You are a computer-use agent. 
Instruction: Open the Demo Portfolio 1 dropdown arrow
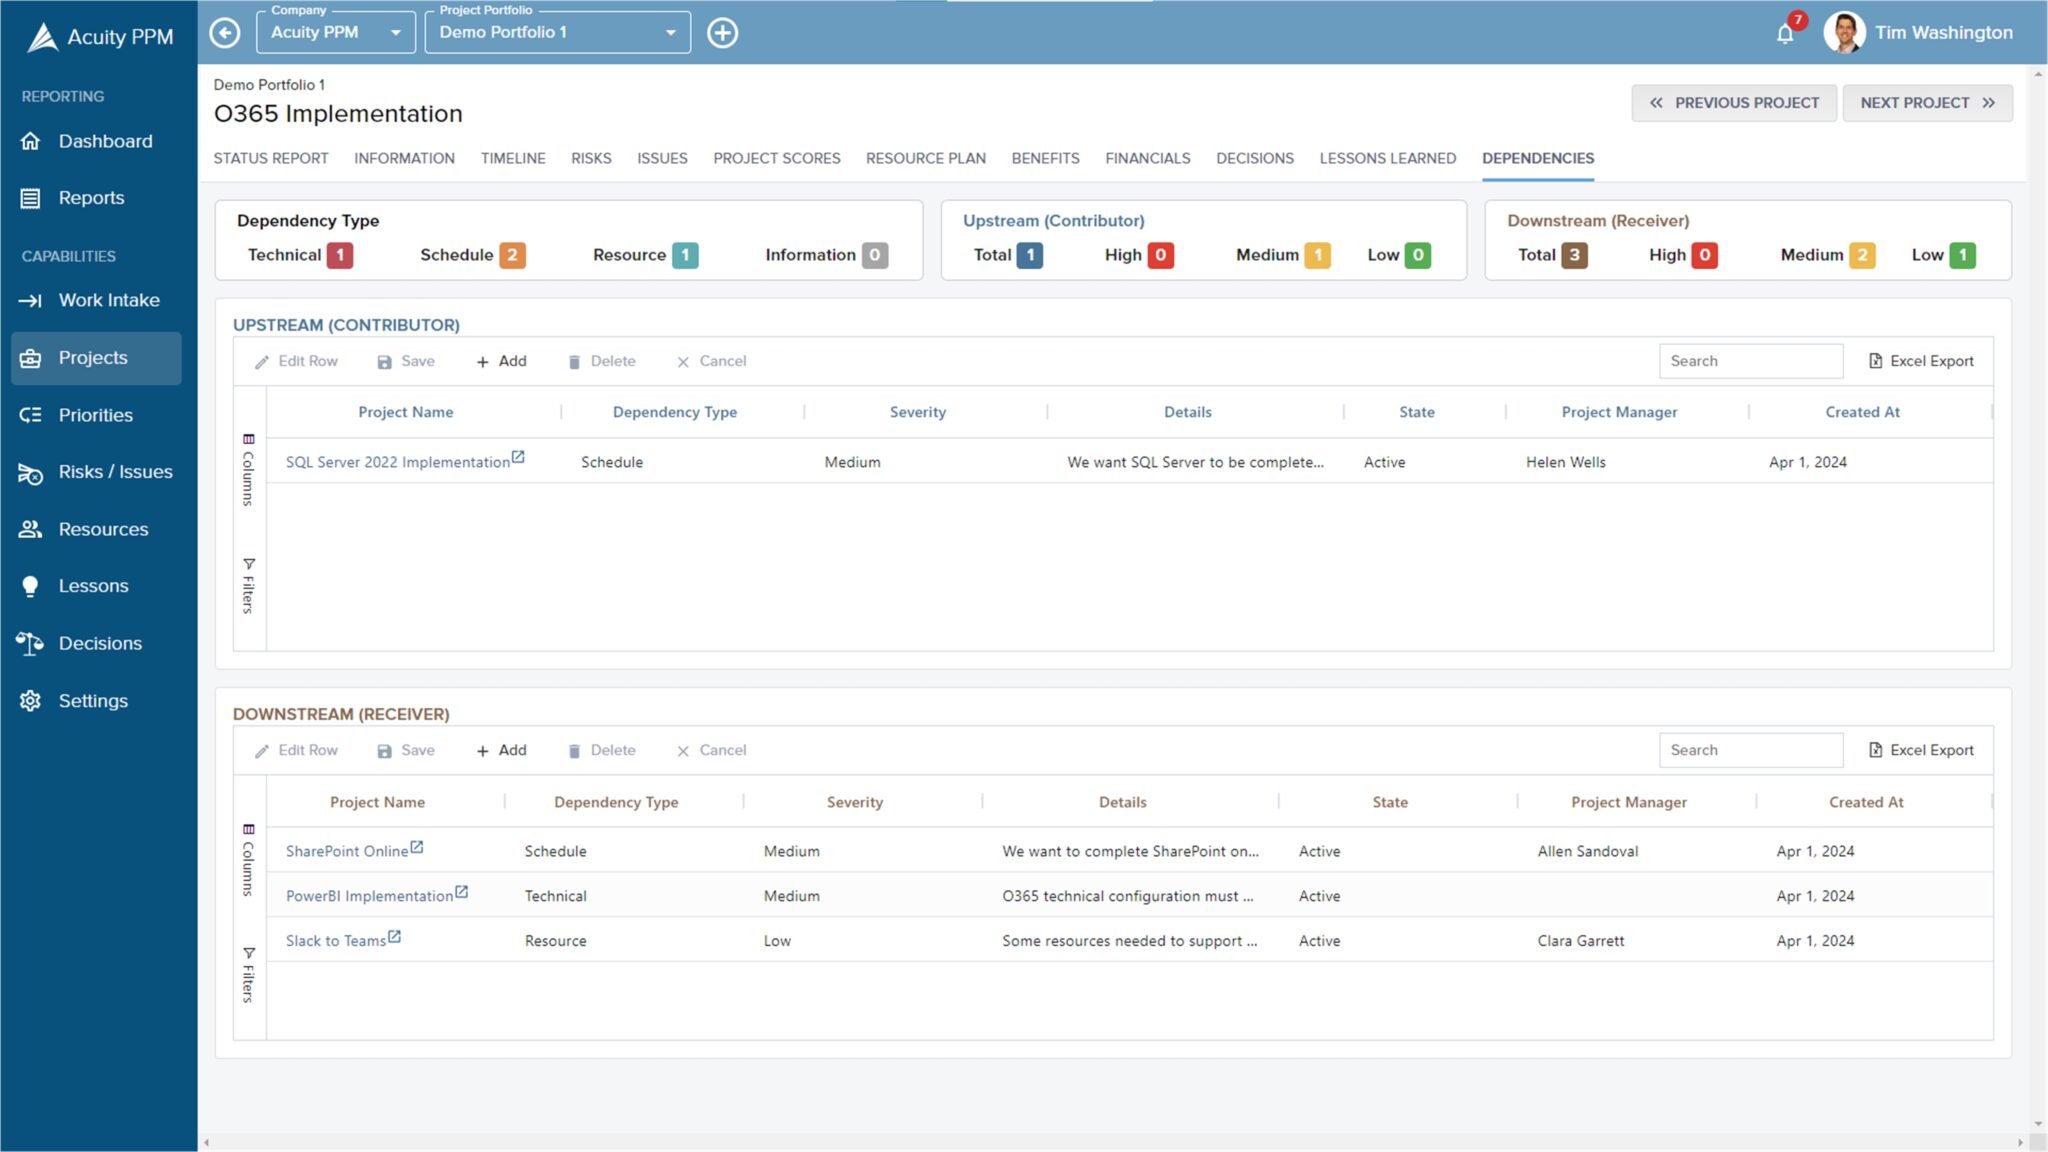pos(671,32)
